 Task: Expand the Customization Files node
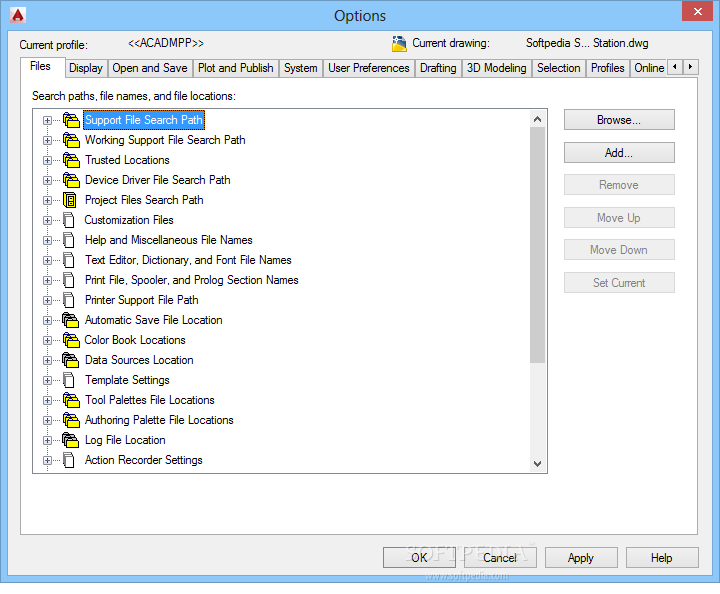coord(47,220)
